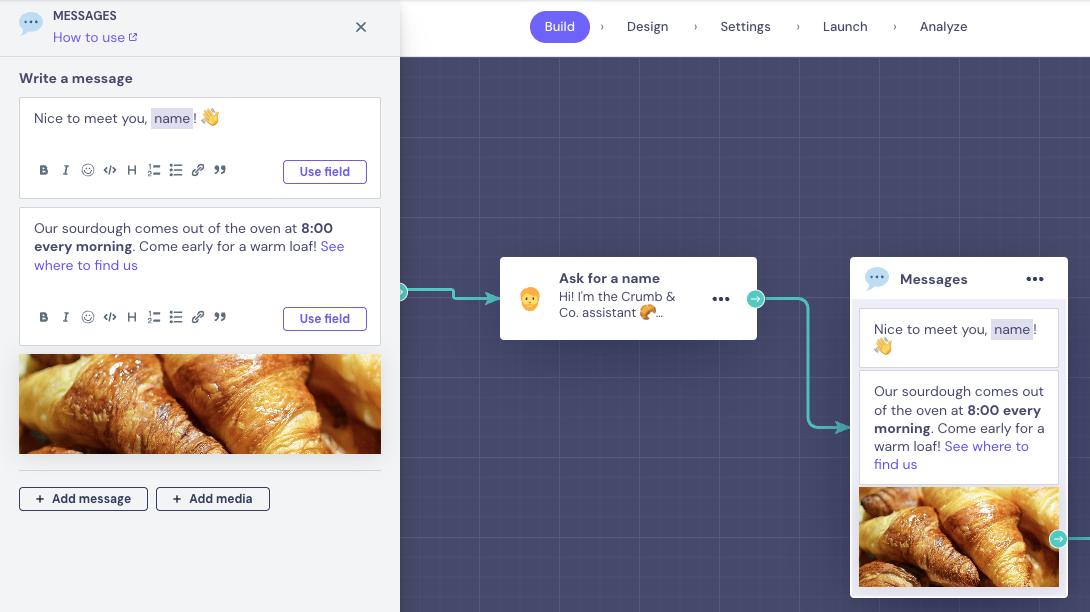Insert blockquote in the sourdough message toolbar
This screenshot has width=1090, height=612.
(220, 317)
